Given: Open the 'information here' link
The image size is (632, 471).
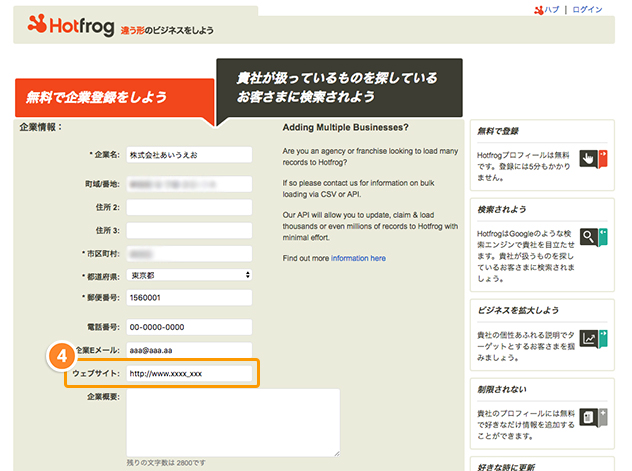Looking at the screenshot, I should pyautogui.click(x=358, y=258).
